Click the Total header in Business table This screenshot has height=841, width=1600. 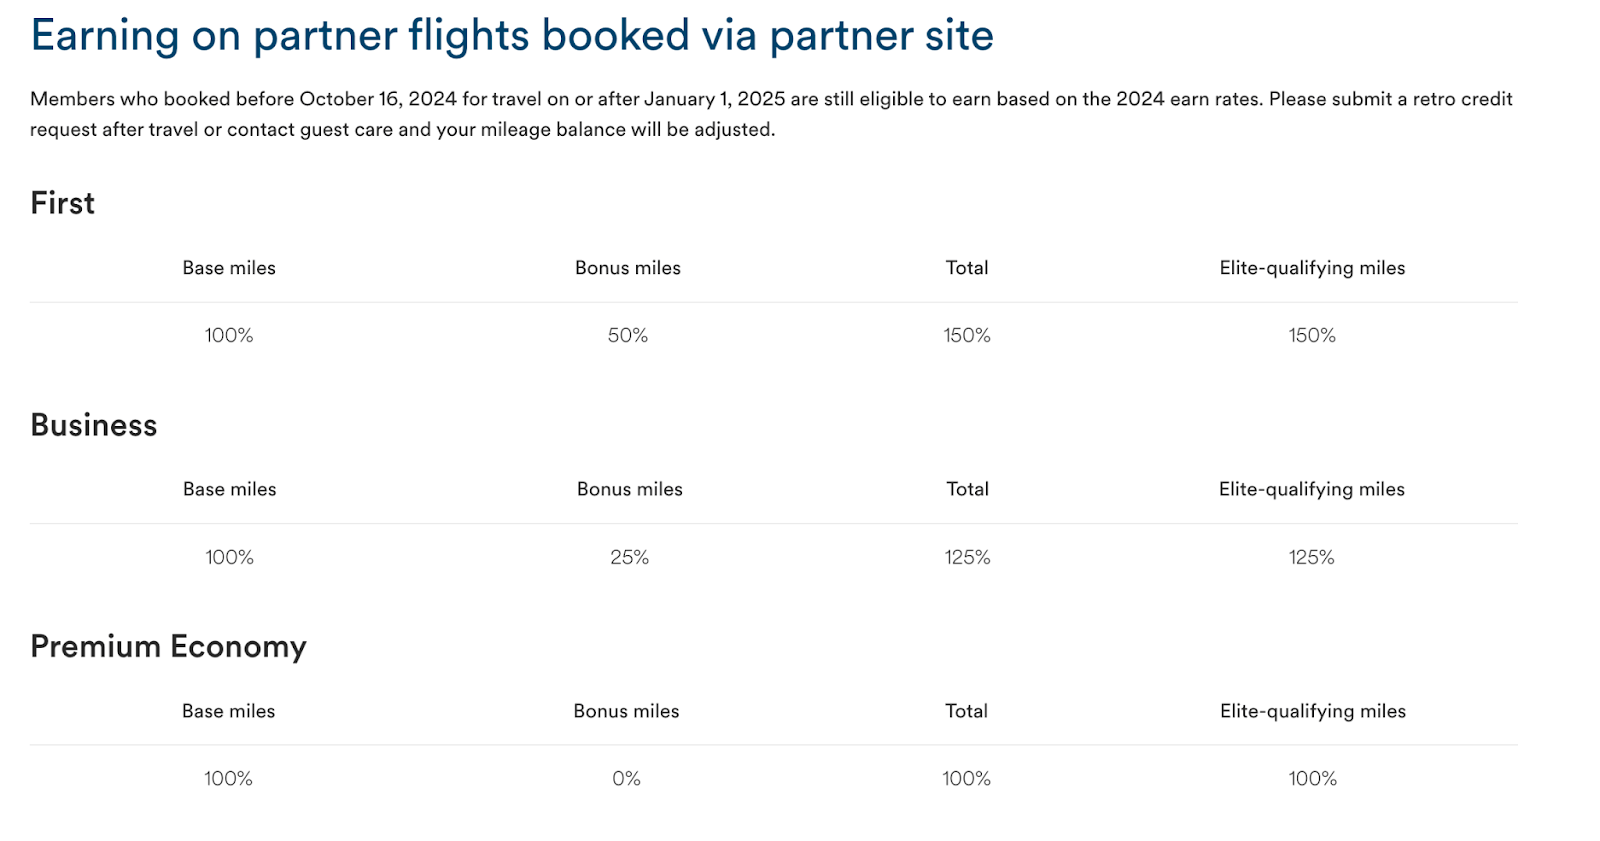[967, 489]
